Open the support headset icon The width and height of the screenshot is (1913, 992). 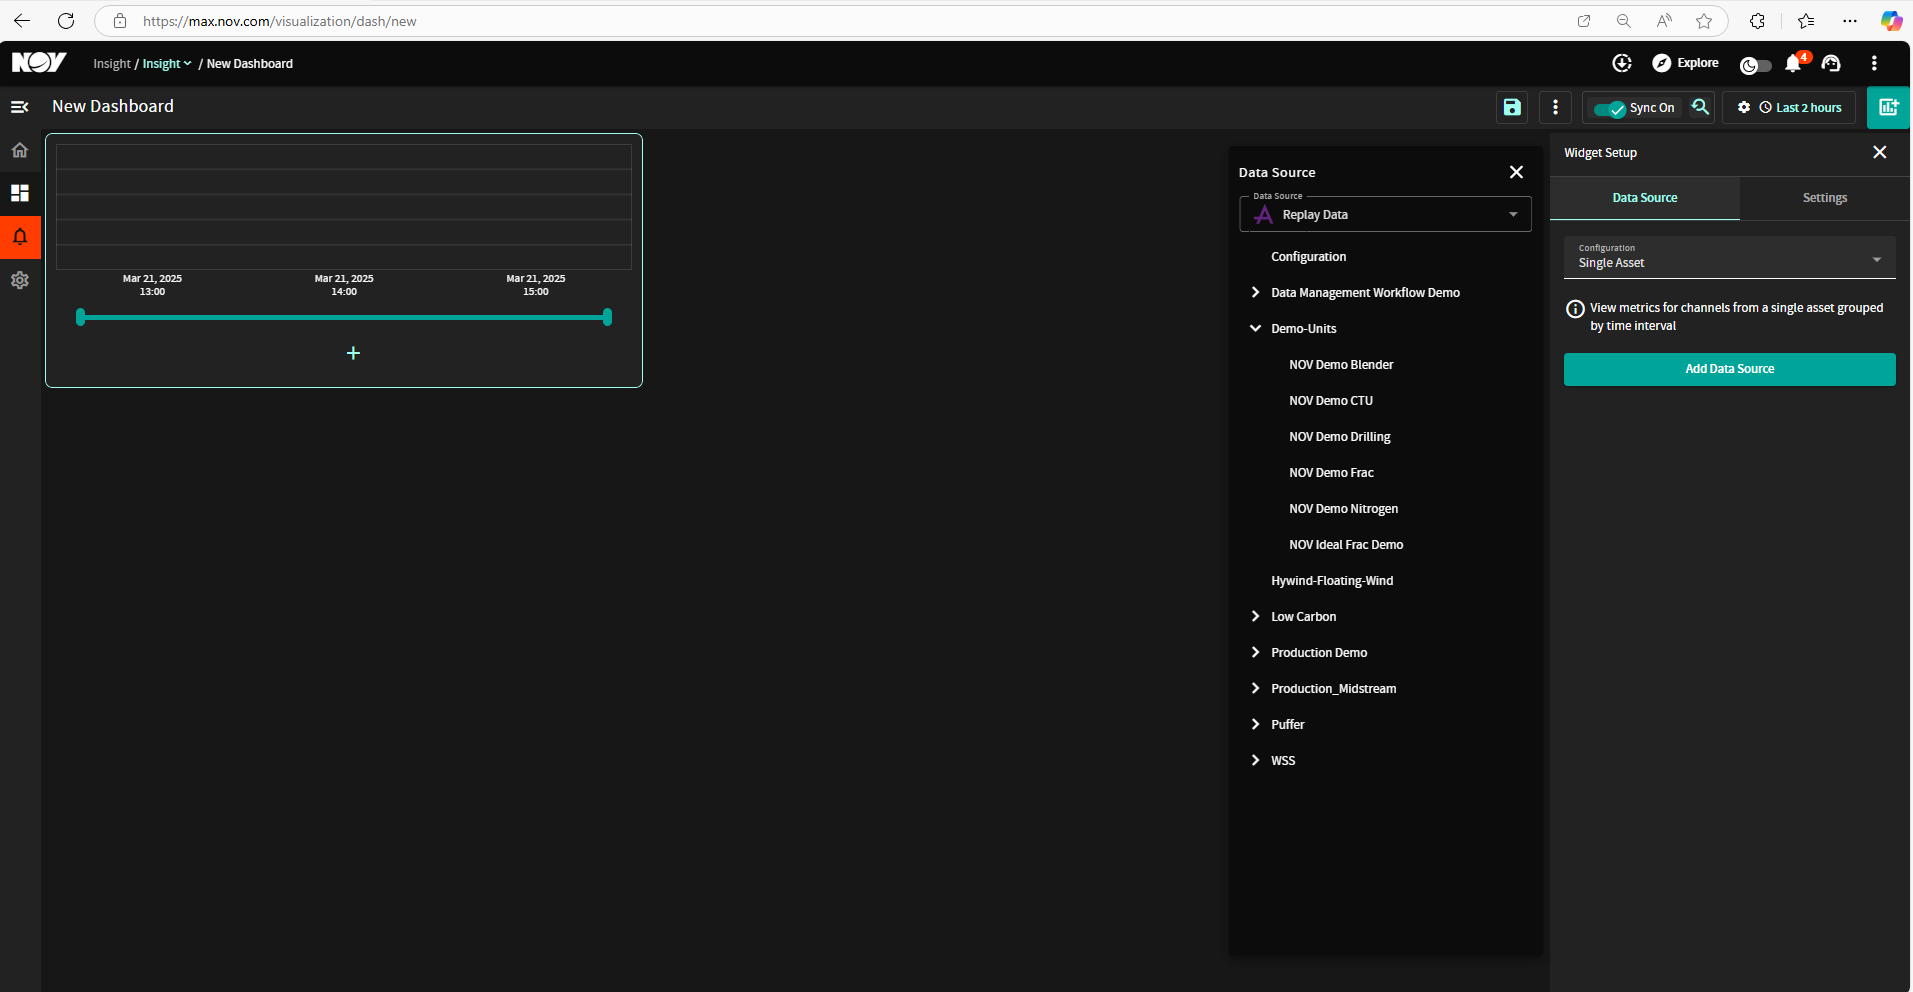point(1831,63)
